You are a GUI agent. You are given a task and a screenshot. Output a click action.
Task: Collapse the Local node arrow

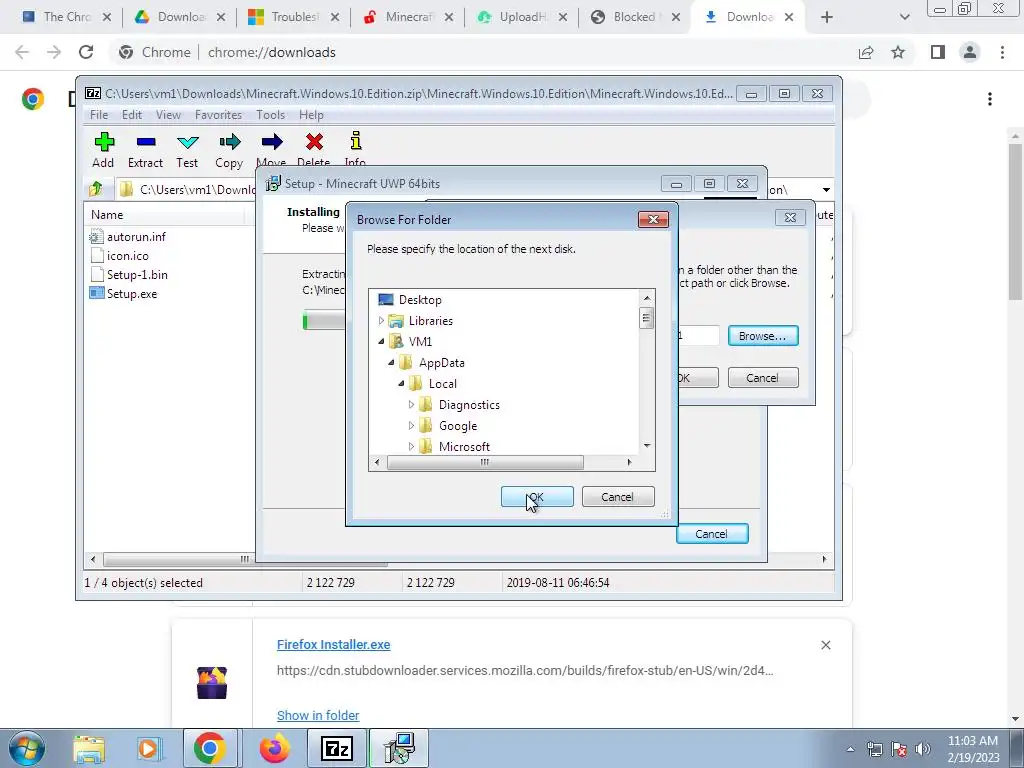[x=401, y=383]
